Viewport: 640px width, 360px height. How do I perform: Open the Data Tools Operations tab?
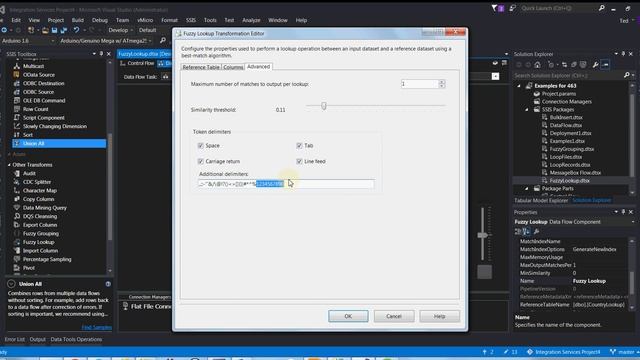76,339
